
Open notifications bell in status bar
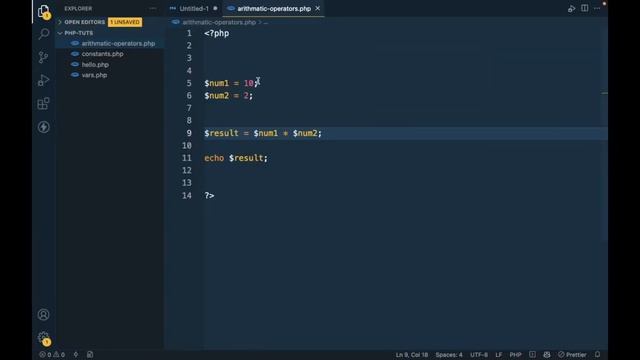click(x=597, y=355)
